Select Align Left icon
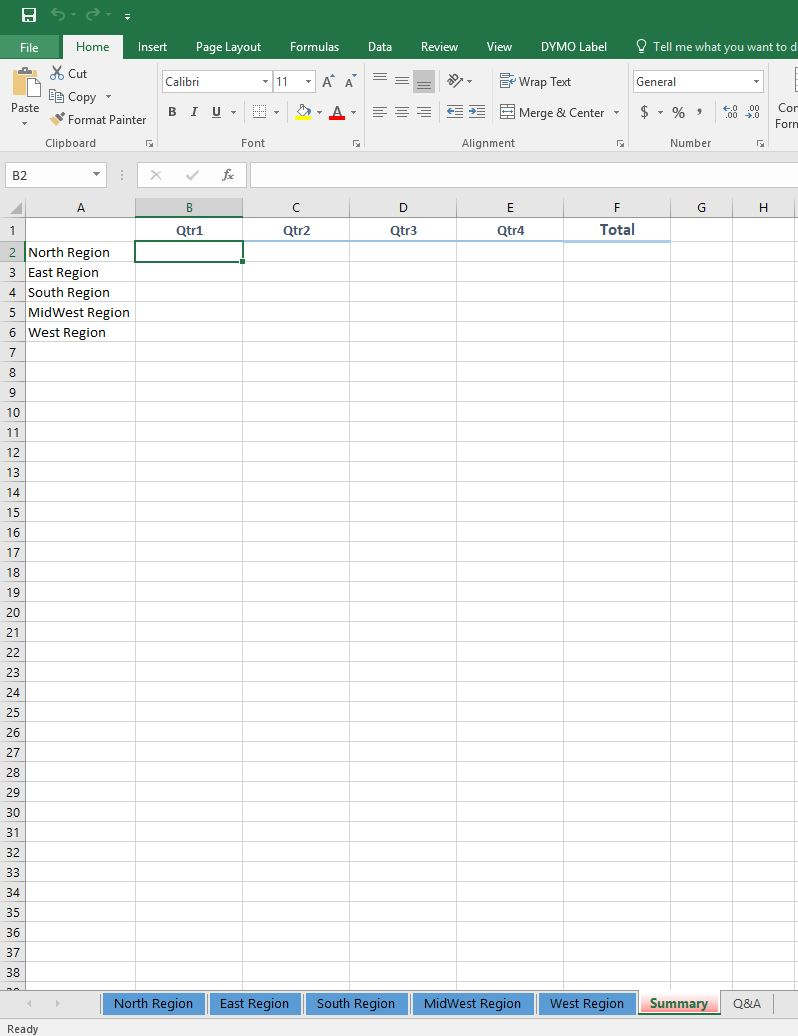Viewport: 798px width, 1036px height. [380, 112]
